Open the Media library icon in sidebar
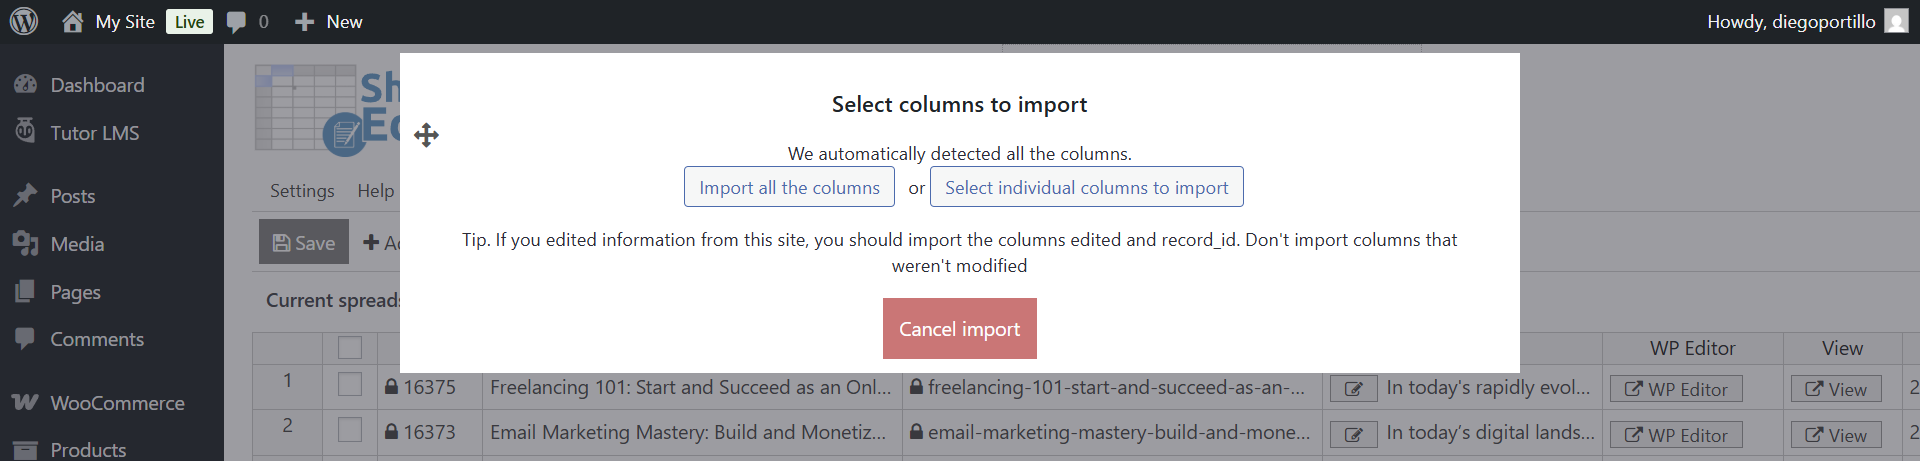This screenshot has width=1920, height=461. [26, 244]
